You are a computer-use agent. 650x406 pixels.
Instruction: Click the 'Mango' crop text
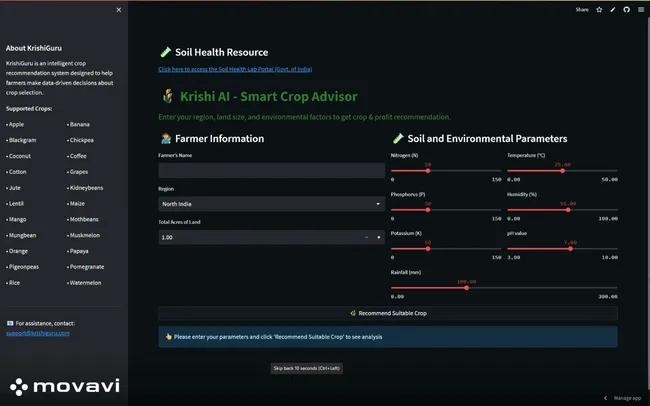coord(17,219)
